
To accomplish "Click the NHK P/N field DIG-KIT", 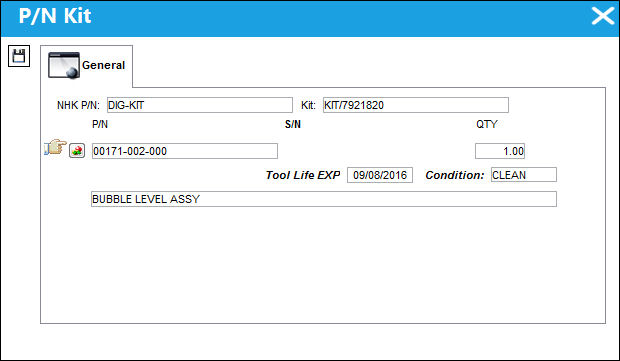I will click(200, 105).
